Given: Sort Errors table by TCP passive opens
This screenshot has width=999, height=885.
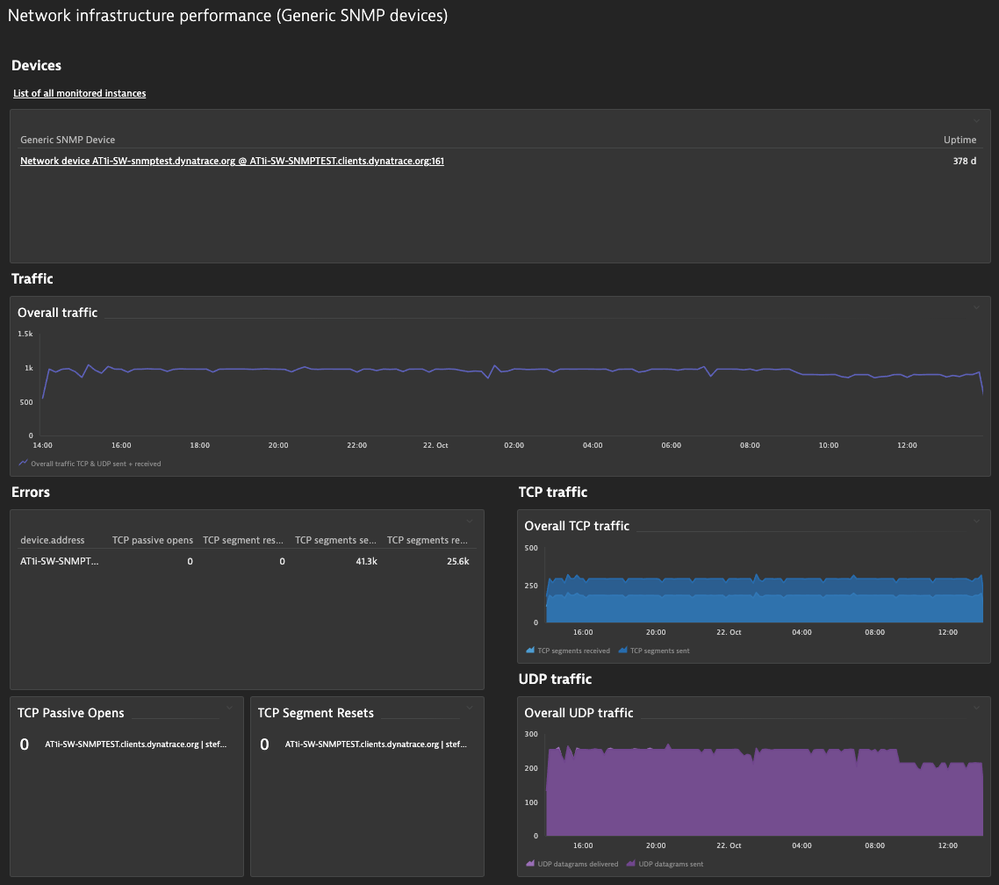Looking at the screenshot, I should [152, 541].
